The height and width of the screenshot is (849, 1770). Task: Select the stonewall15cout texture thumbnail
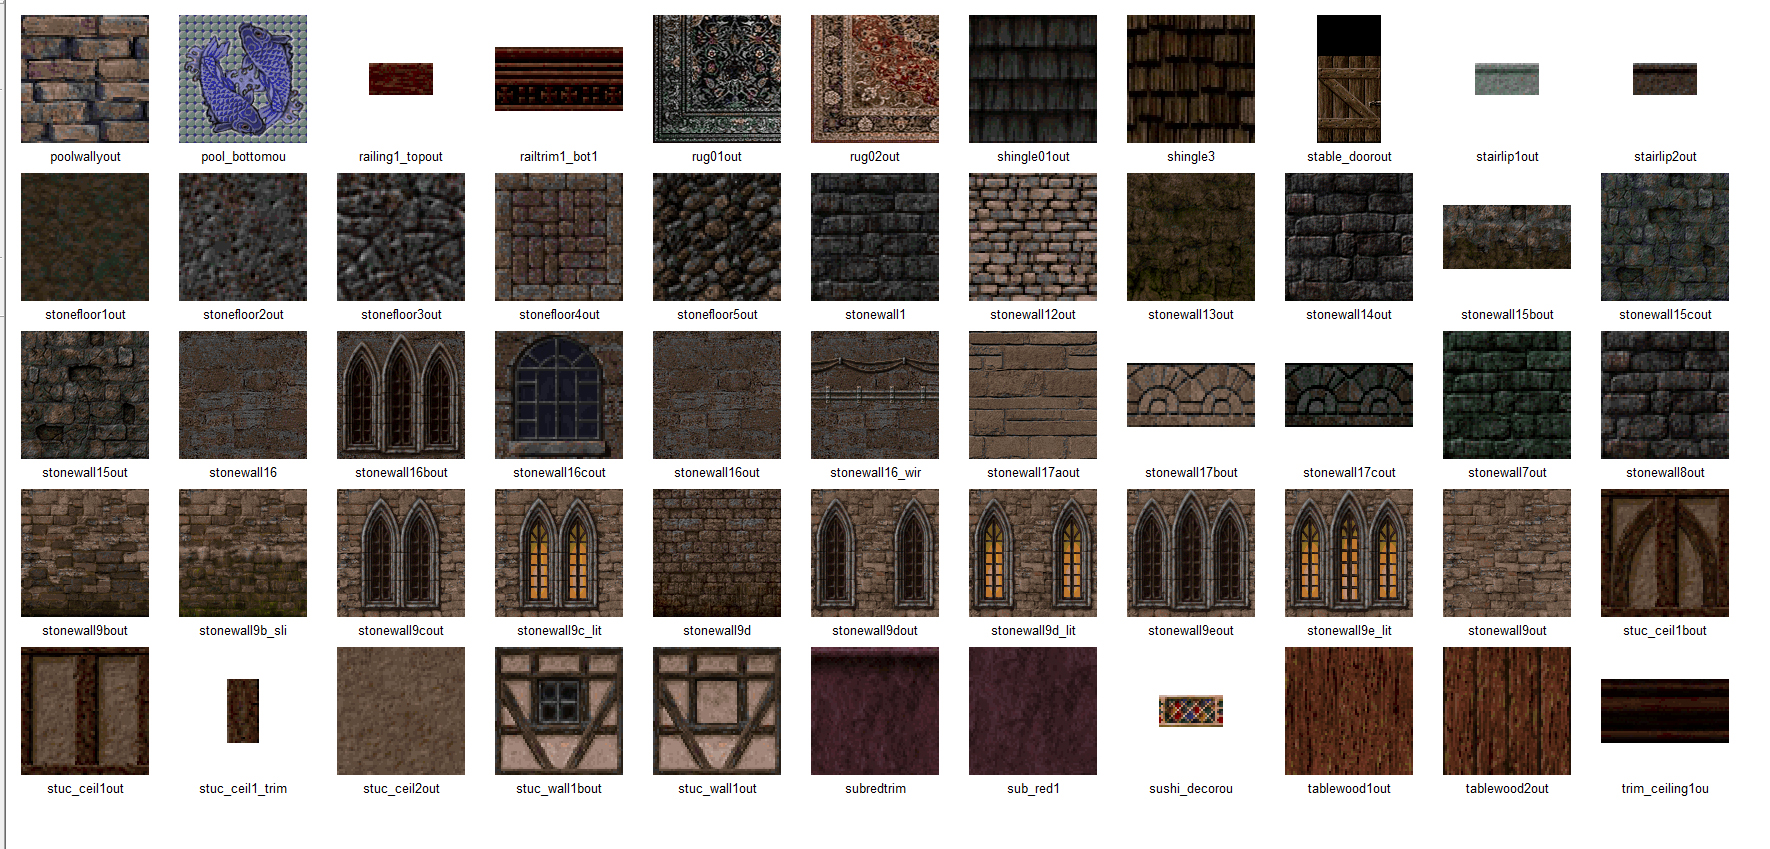click(1665, 237)
